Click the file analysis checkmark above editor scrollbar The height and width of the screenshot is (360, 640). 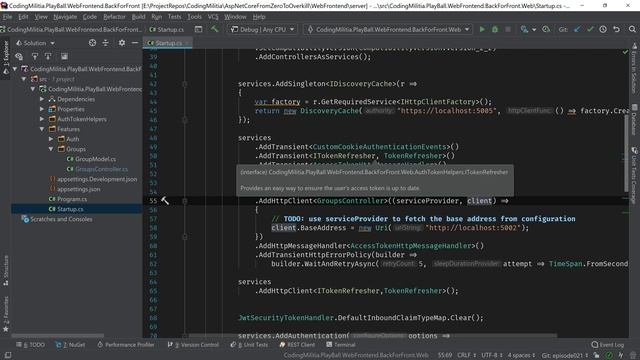coord(625,52)
